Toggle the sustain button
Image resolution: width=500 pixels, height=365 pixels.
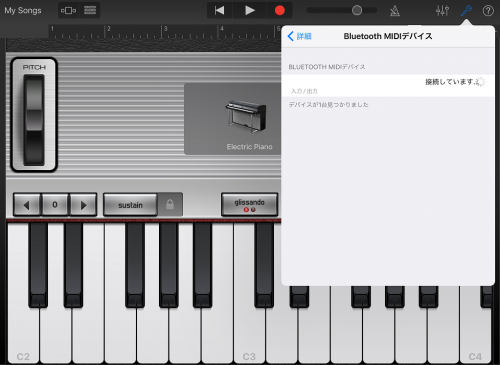tap(130, 205)
